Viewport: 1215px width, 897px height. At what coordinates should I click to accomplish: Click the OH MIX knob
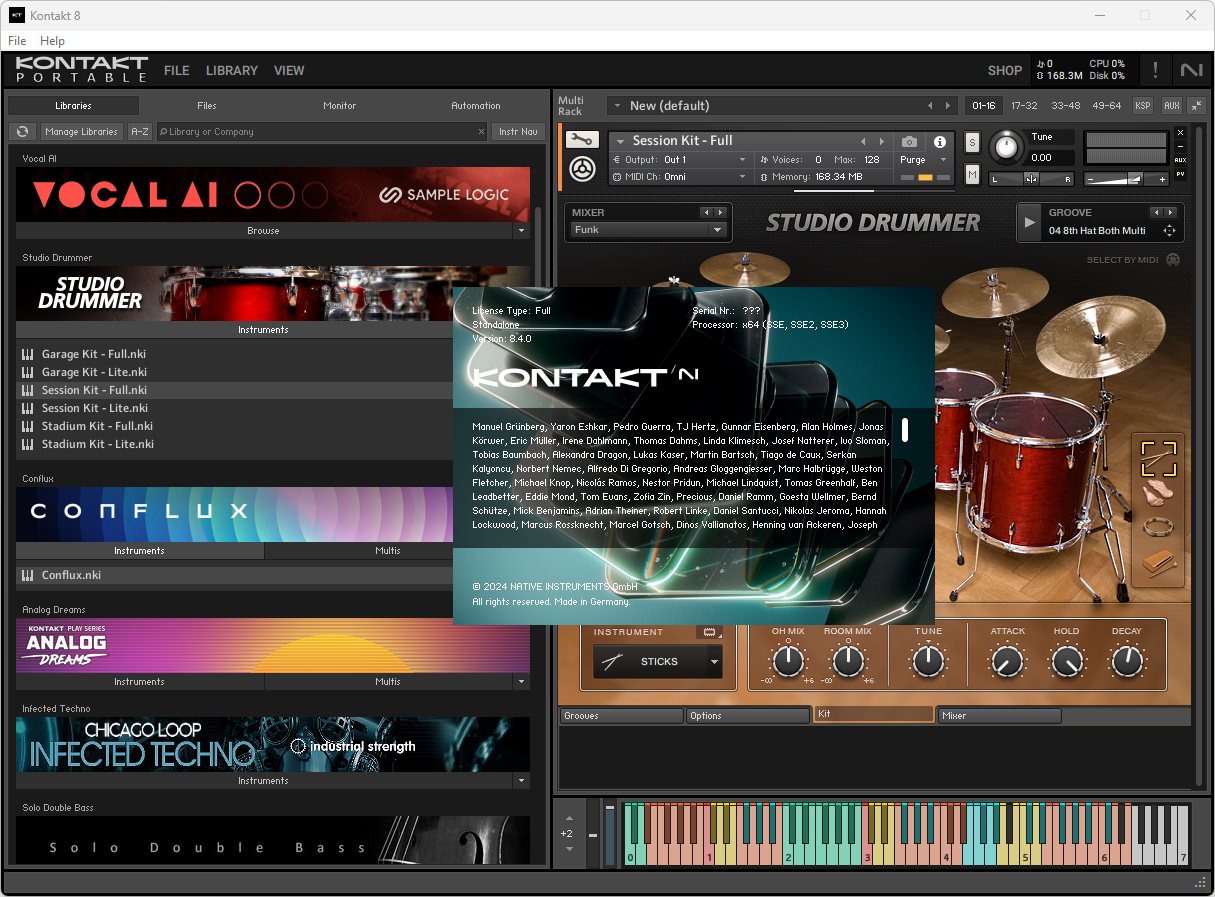(x=788, y=661)
